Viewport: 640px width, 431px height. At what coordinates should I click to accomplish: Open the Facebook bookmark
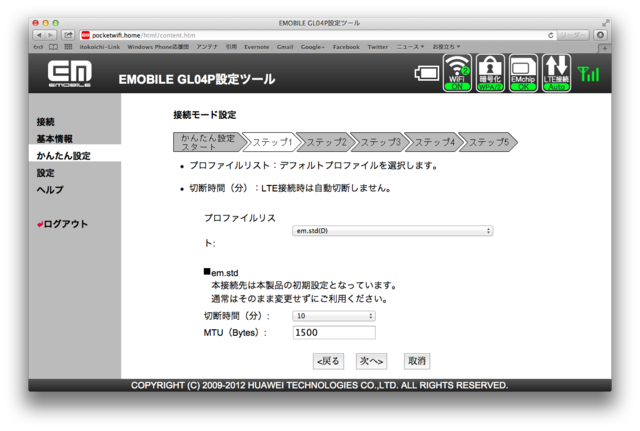tap(346, 47)
